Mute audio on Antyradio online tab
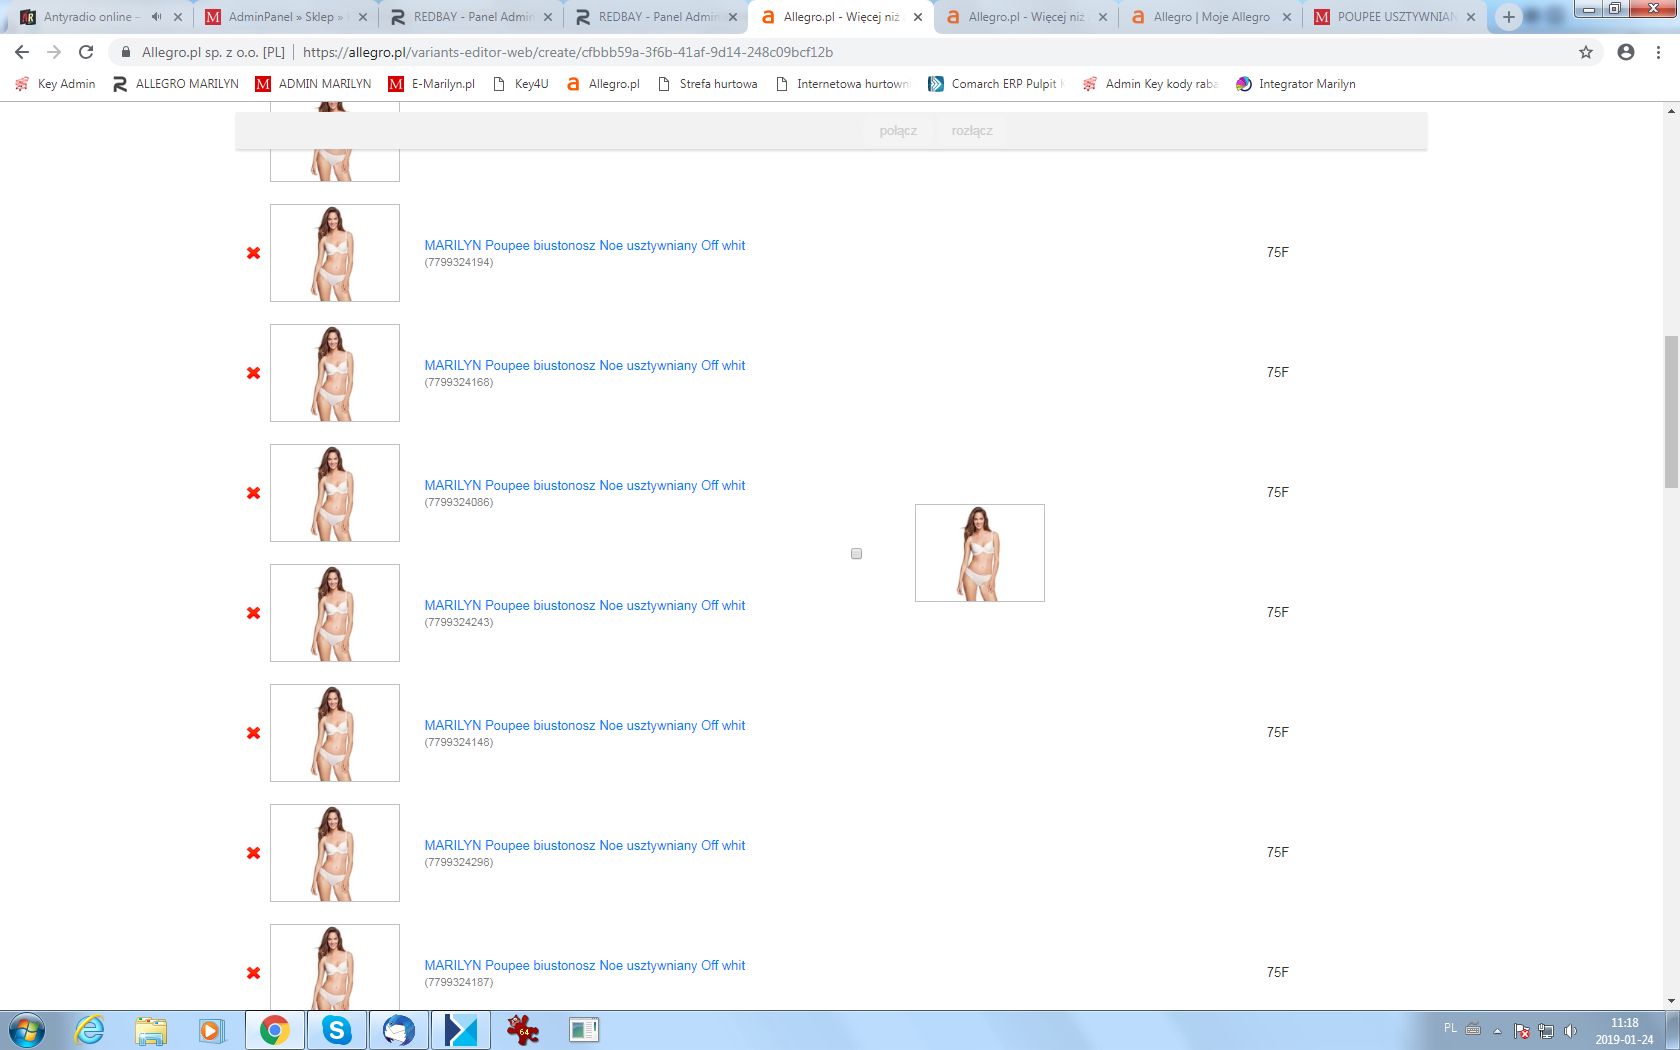 [x=156, y=17]
